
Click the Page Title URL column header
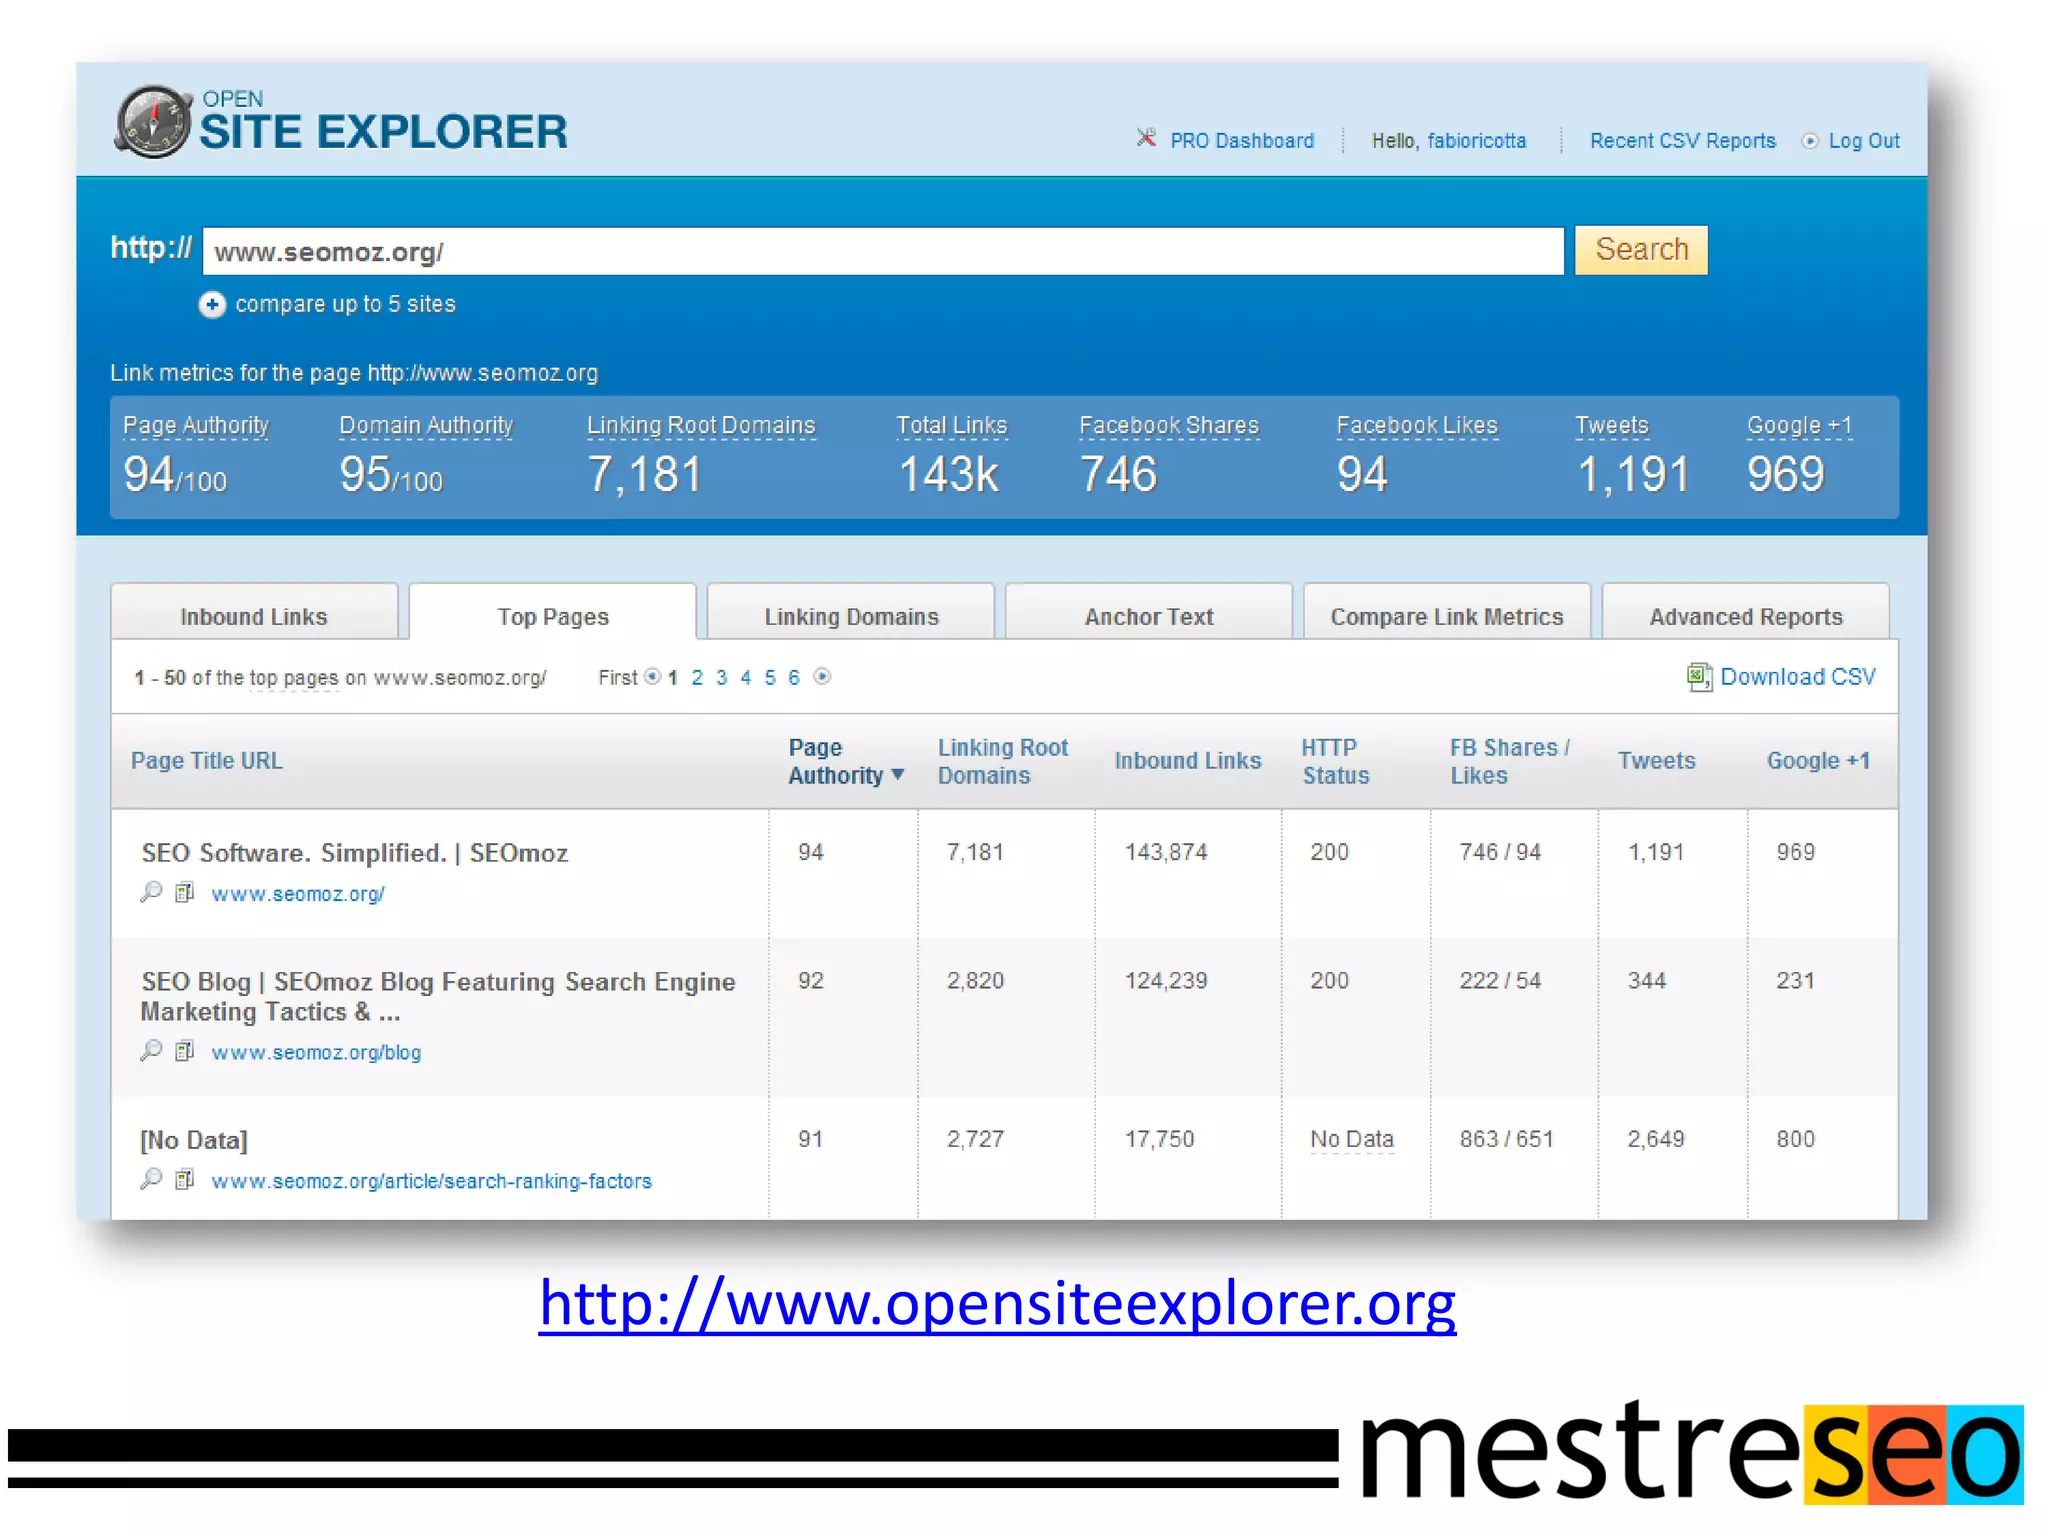click(207, 761)
